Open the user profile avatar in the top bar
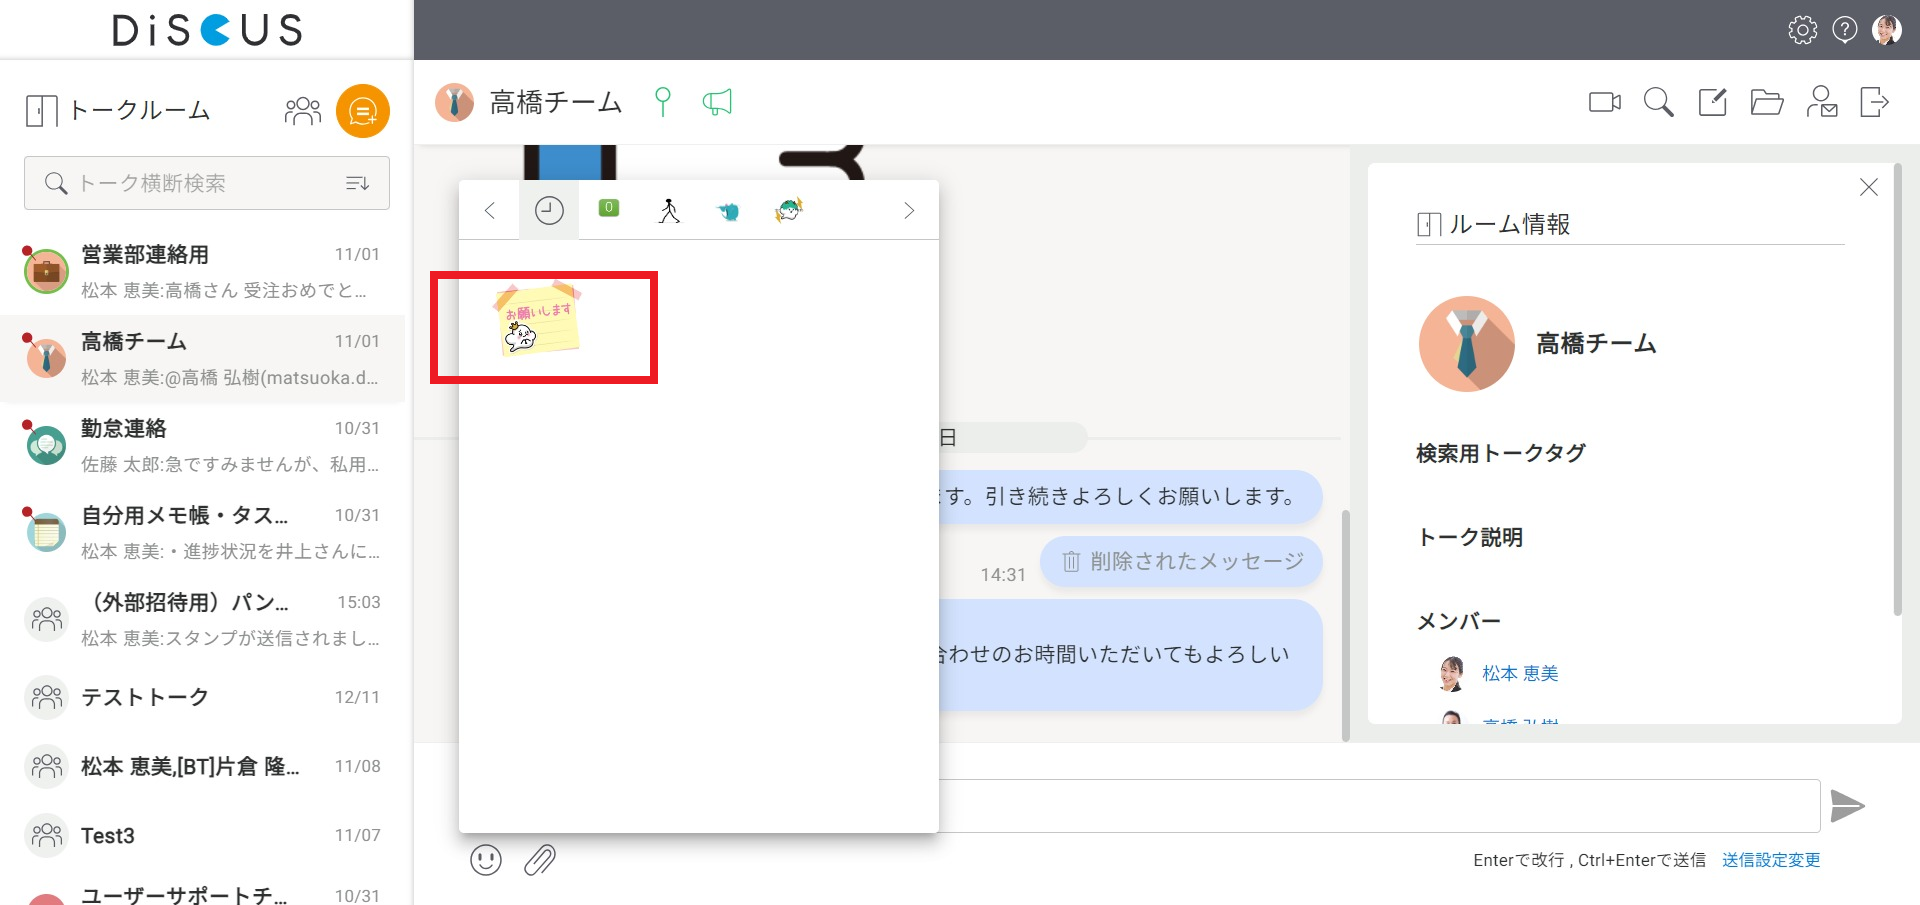 [x=1887, y=30]
